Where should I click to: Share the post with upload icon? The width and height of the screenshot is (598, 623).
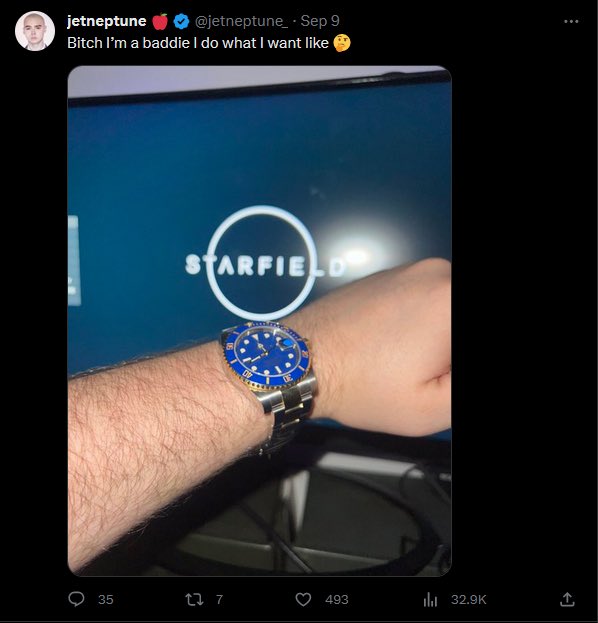pos(567,599)
